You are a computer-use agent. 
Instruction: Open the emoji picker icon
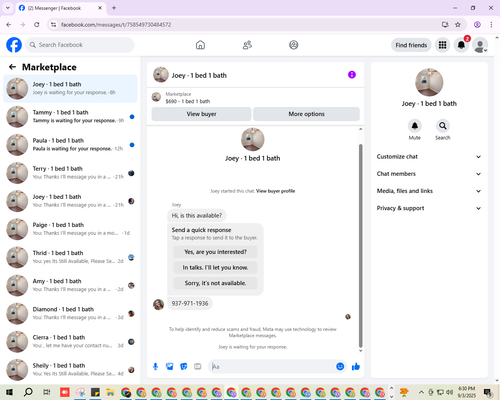click(x=340, y=367)
